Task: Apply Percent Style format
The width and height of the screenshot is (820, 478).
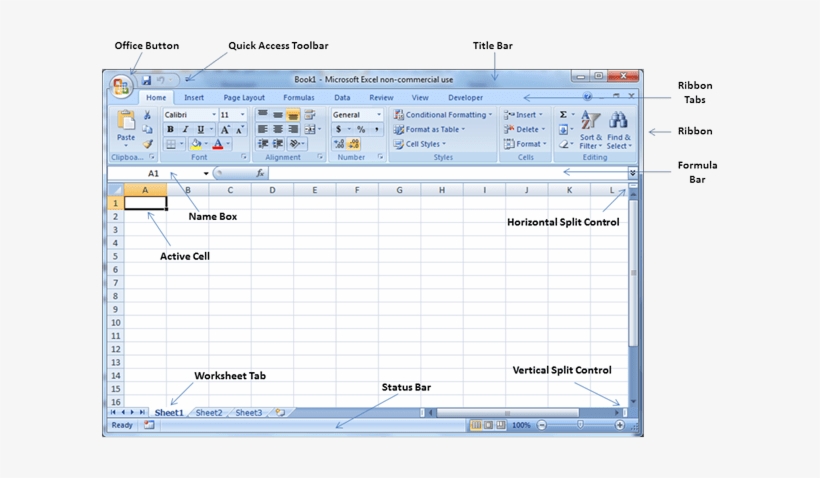Action: point(361,129)
